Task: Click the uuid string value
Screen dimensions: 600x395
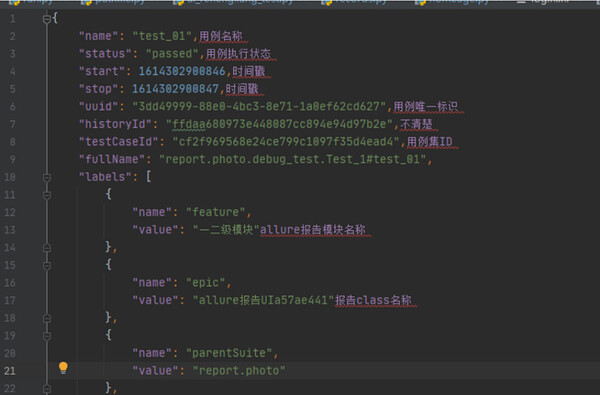Action: tap(259, 107)
